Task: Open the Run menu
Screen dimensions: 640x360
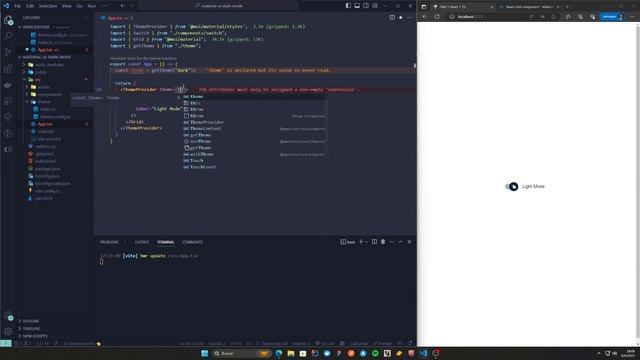Action: (92, 6)
